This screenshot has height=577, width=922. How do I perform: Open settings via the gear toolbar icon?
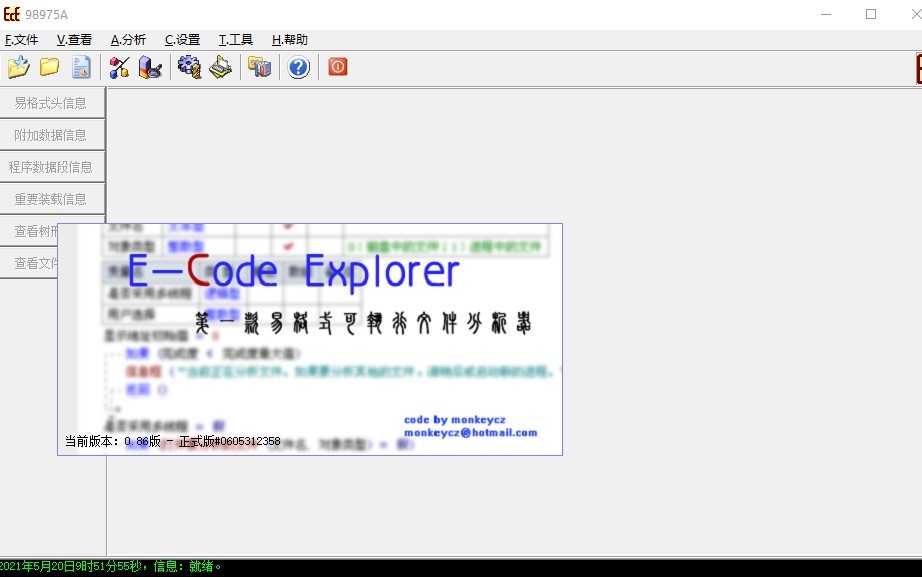pyautogui.click(x=188, y=67)
